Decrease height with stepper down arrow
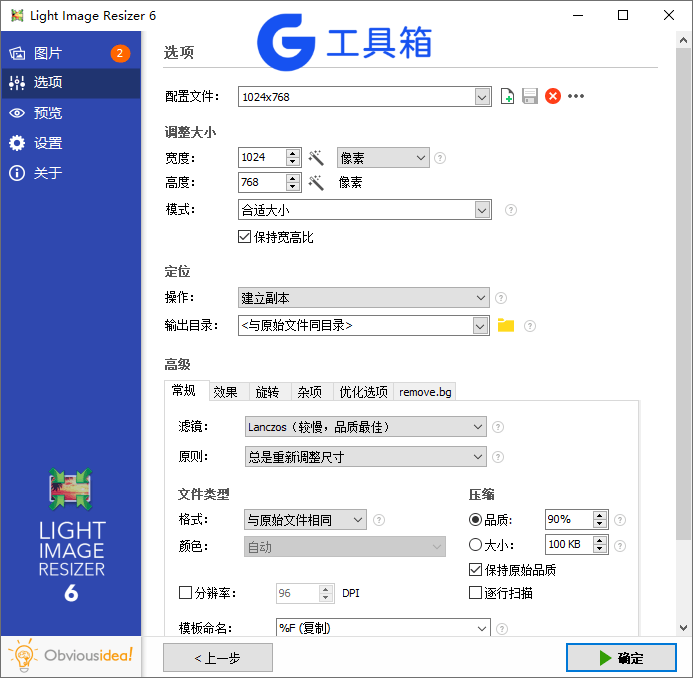Viewport: 693px width, 678px height. [293, 187]
